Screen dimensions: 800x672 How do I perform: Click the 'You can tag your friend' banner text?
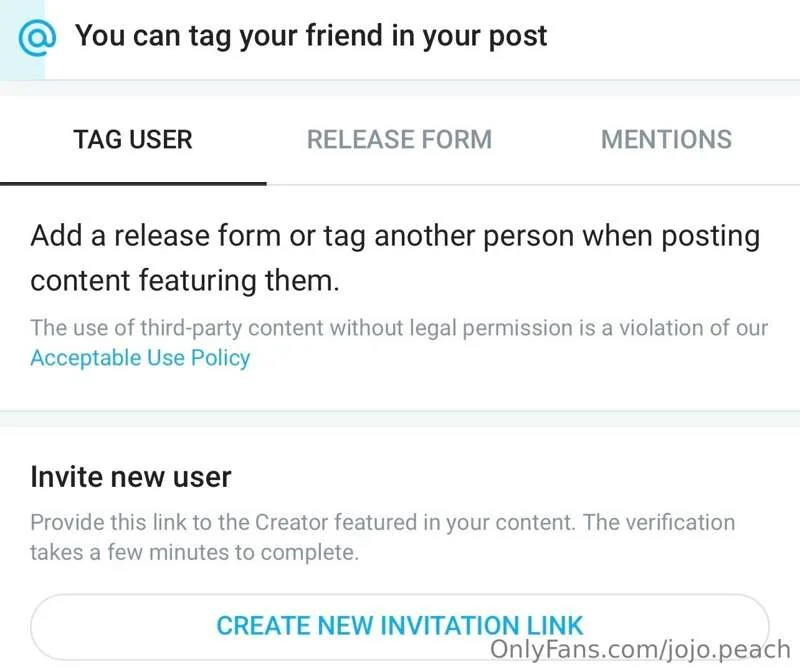(x=311, y=37)
